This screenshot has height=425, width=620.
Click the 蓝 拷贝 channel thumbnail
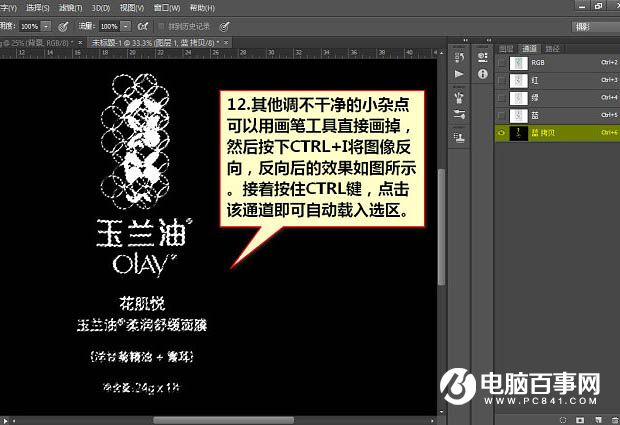(x=518, y=133)
